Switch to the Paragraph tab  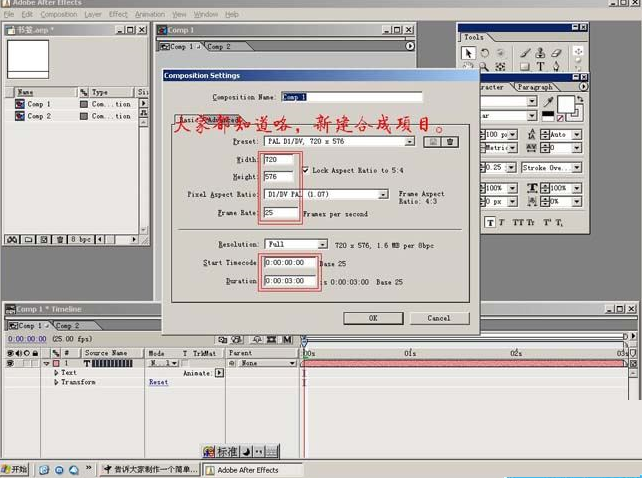click(x=535, y=87)
